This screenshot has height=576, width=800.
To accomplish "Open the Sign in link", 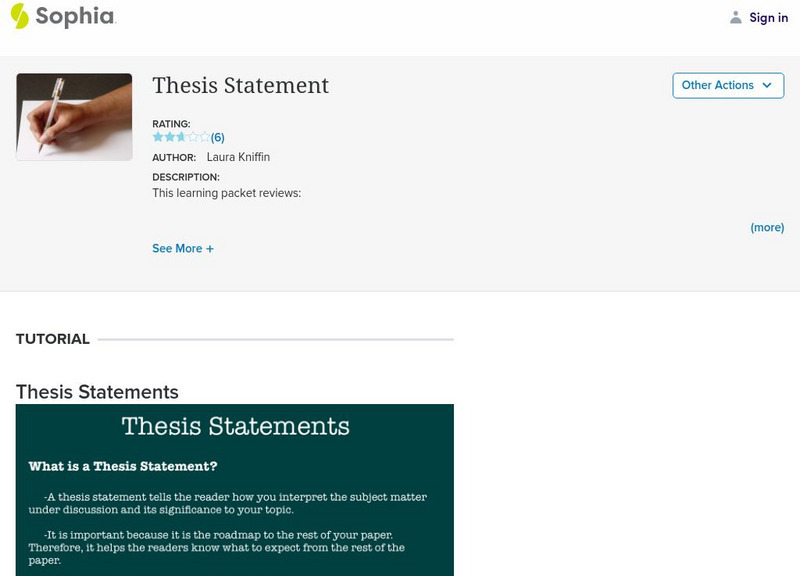I will [x=768, y=18].
